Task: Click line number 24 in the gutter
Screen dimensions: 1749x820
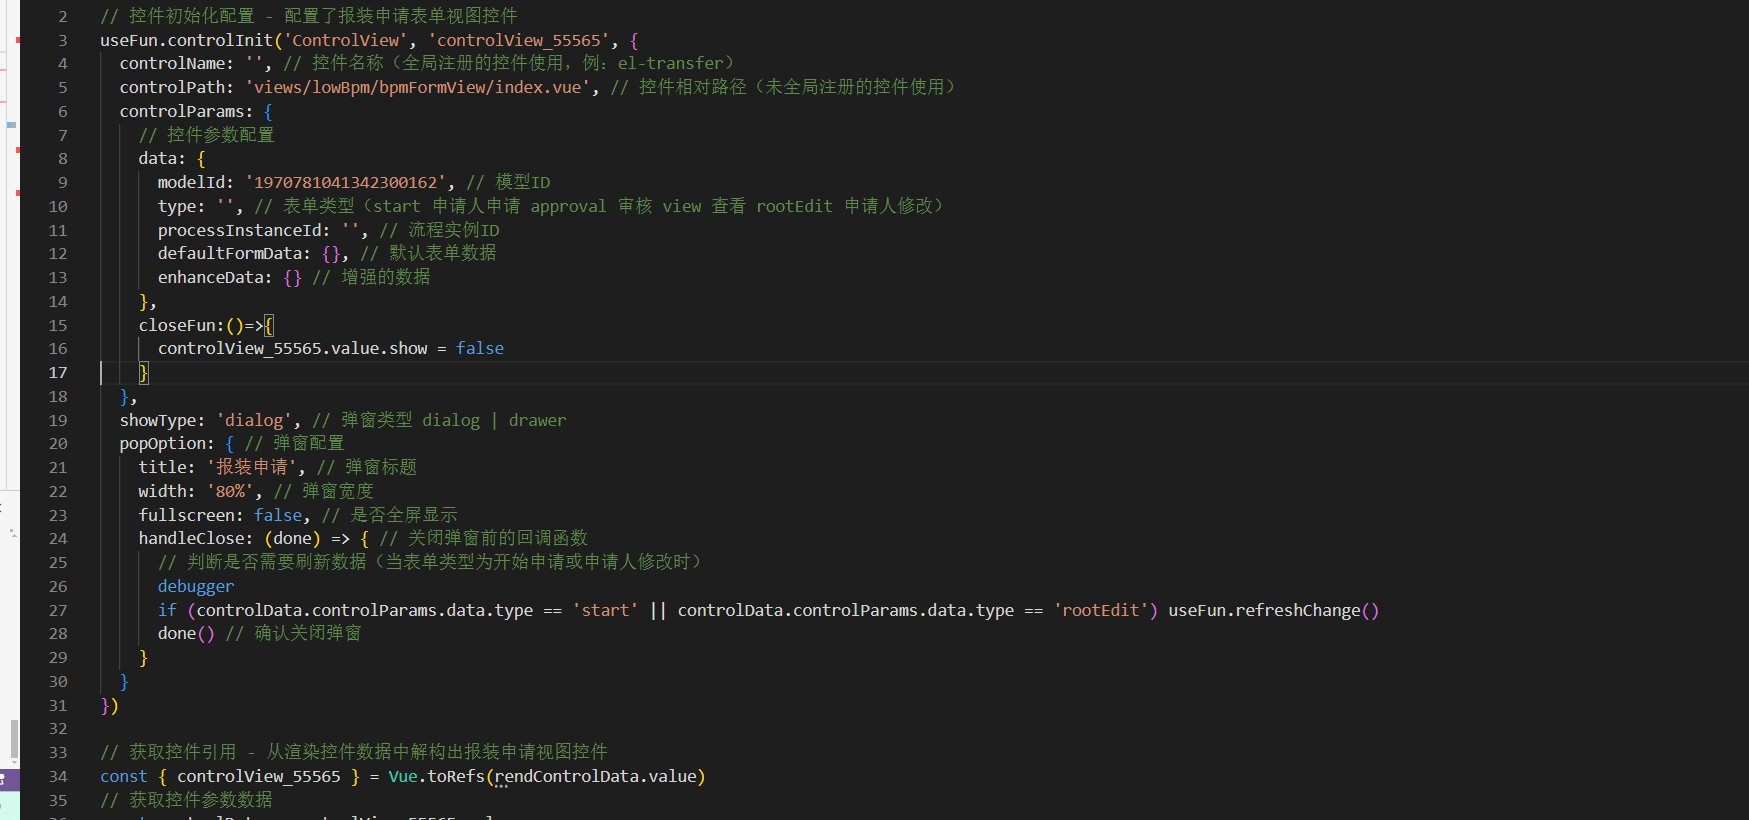Action: (x=58, y=539)
